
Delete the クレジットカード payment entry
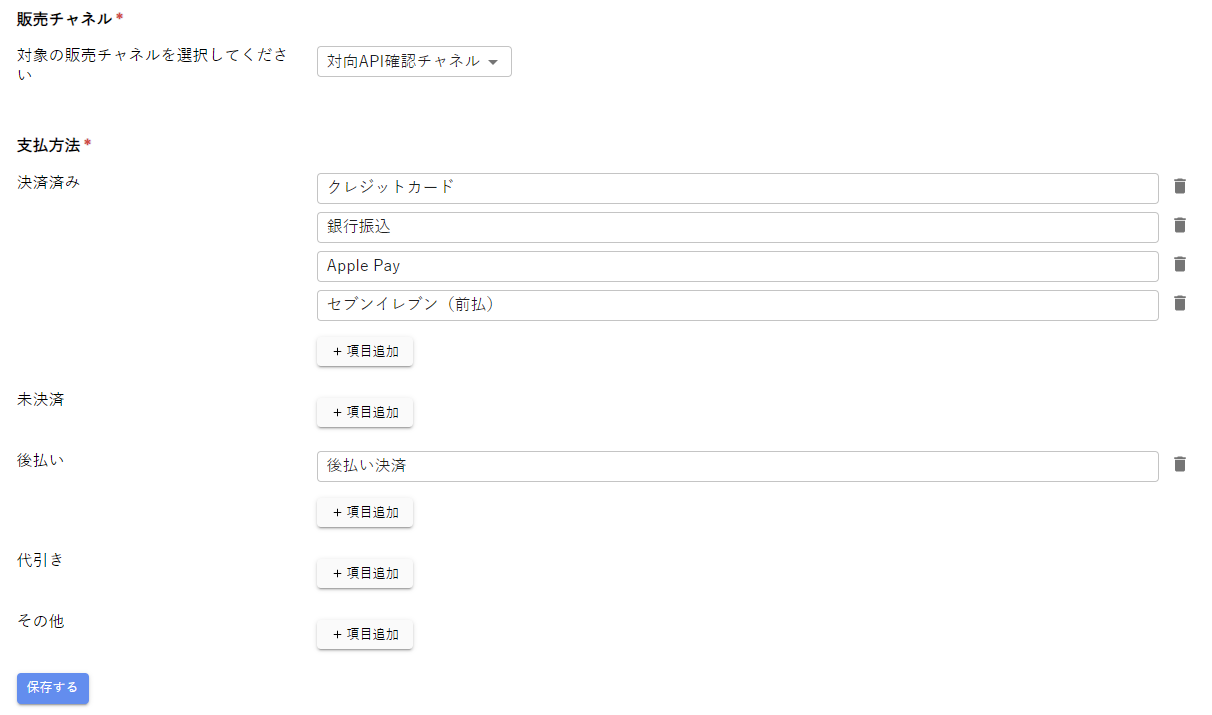click(1180, 186)
